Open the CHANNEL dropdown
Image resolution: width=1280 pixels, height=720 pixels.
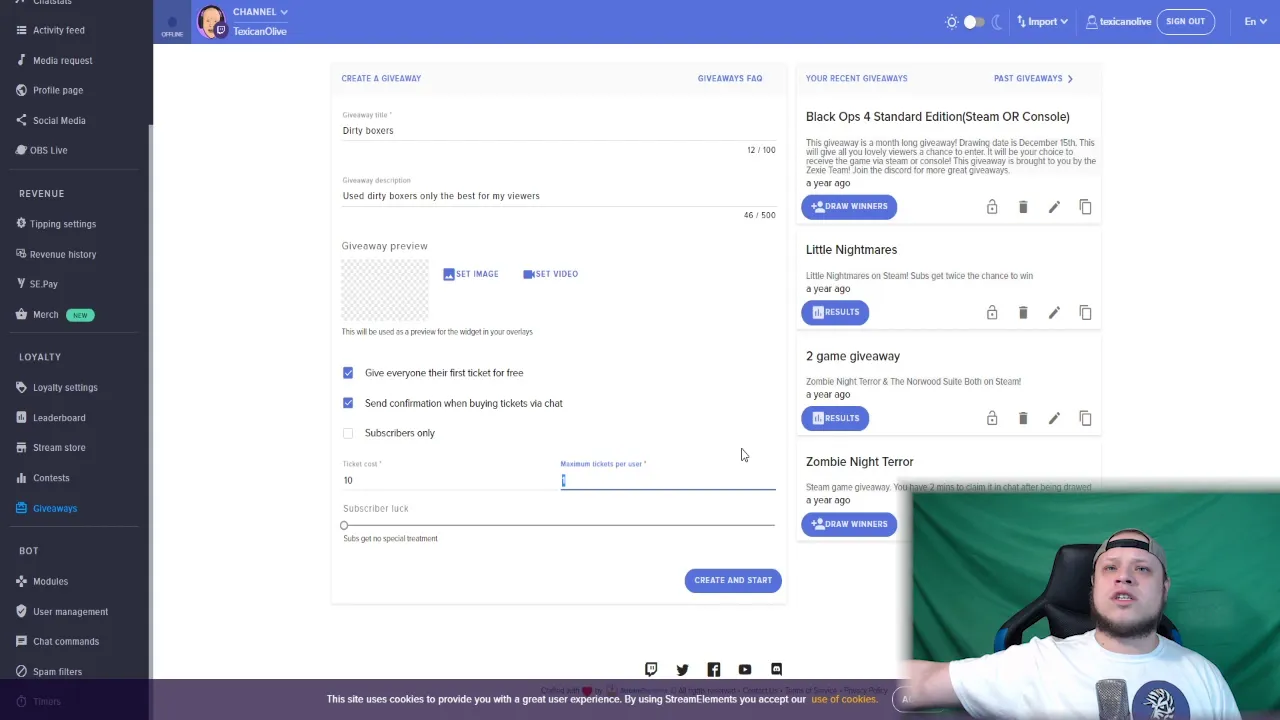(260, 12)
